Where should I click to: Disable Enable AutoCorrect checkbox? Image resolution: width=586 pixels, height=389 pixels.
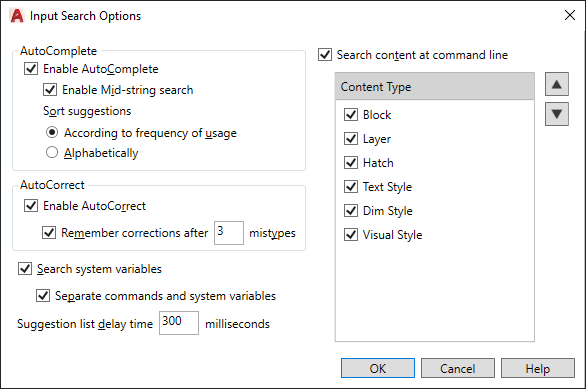point(31,206)
